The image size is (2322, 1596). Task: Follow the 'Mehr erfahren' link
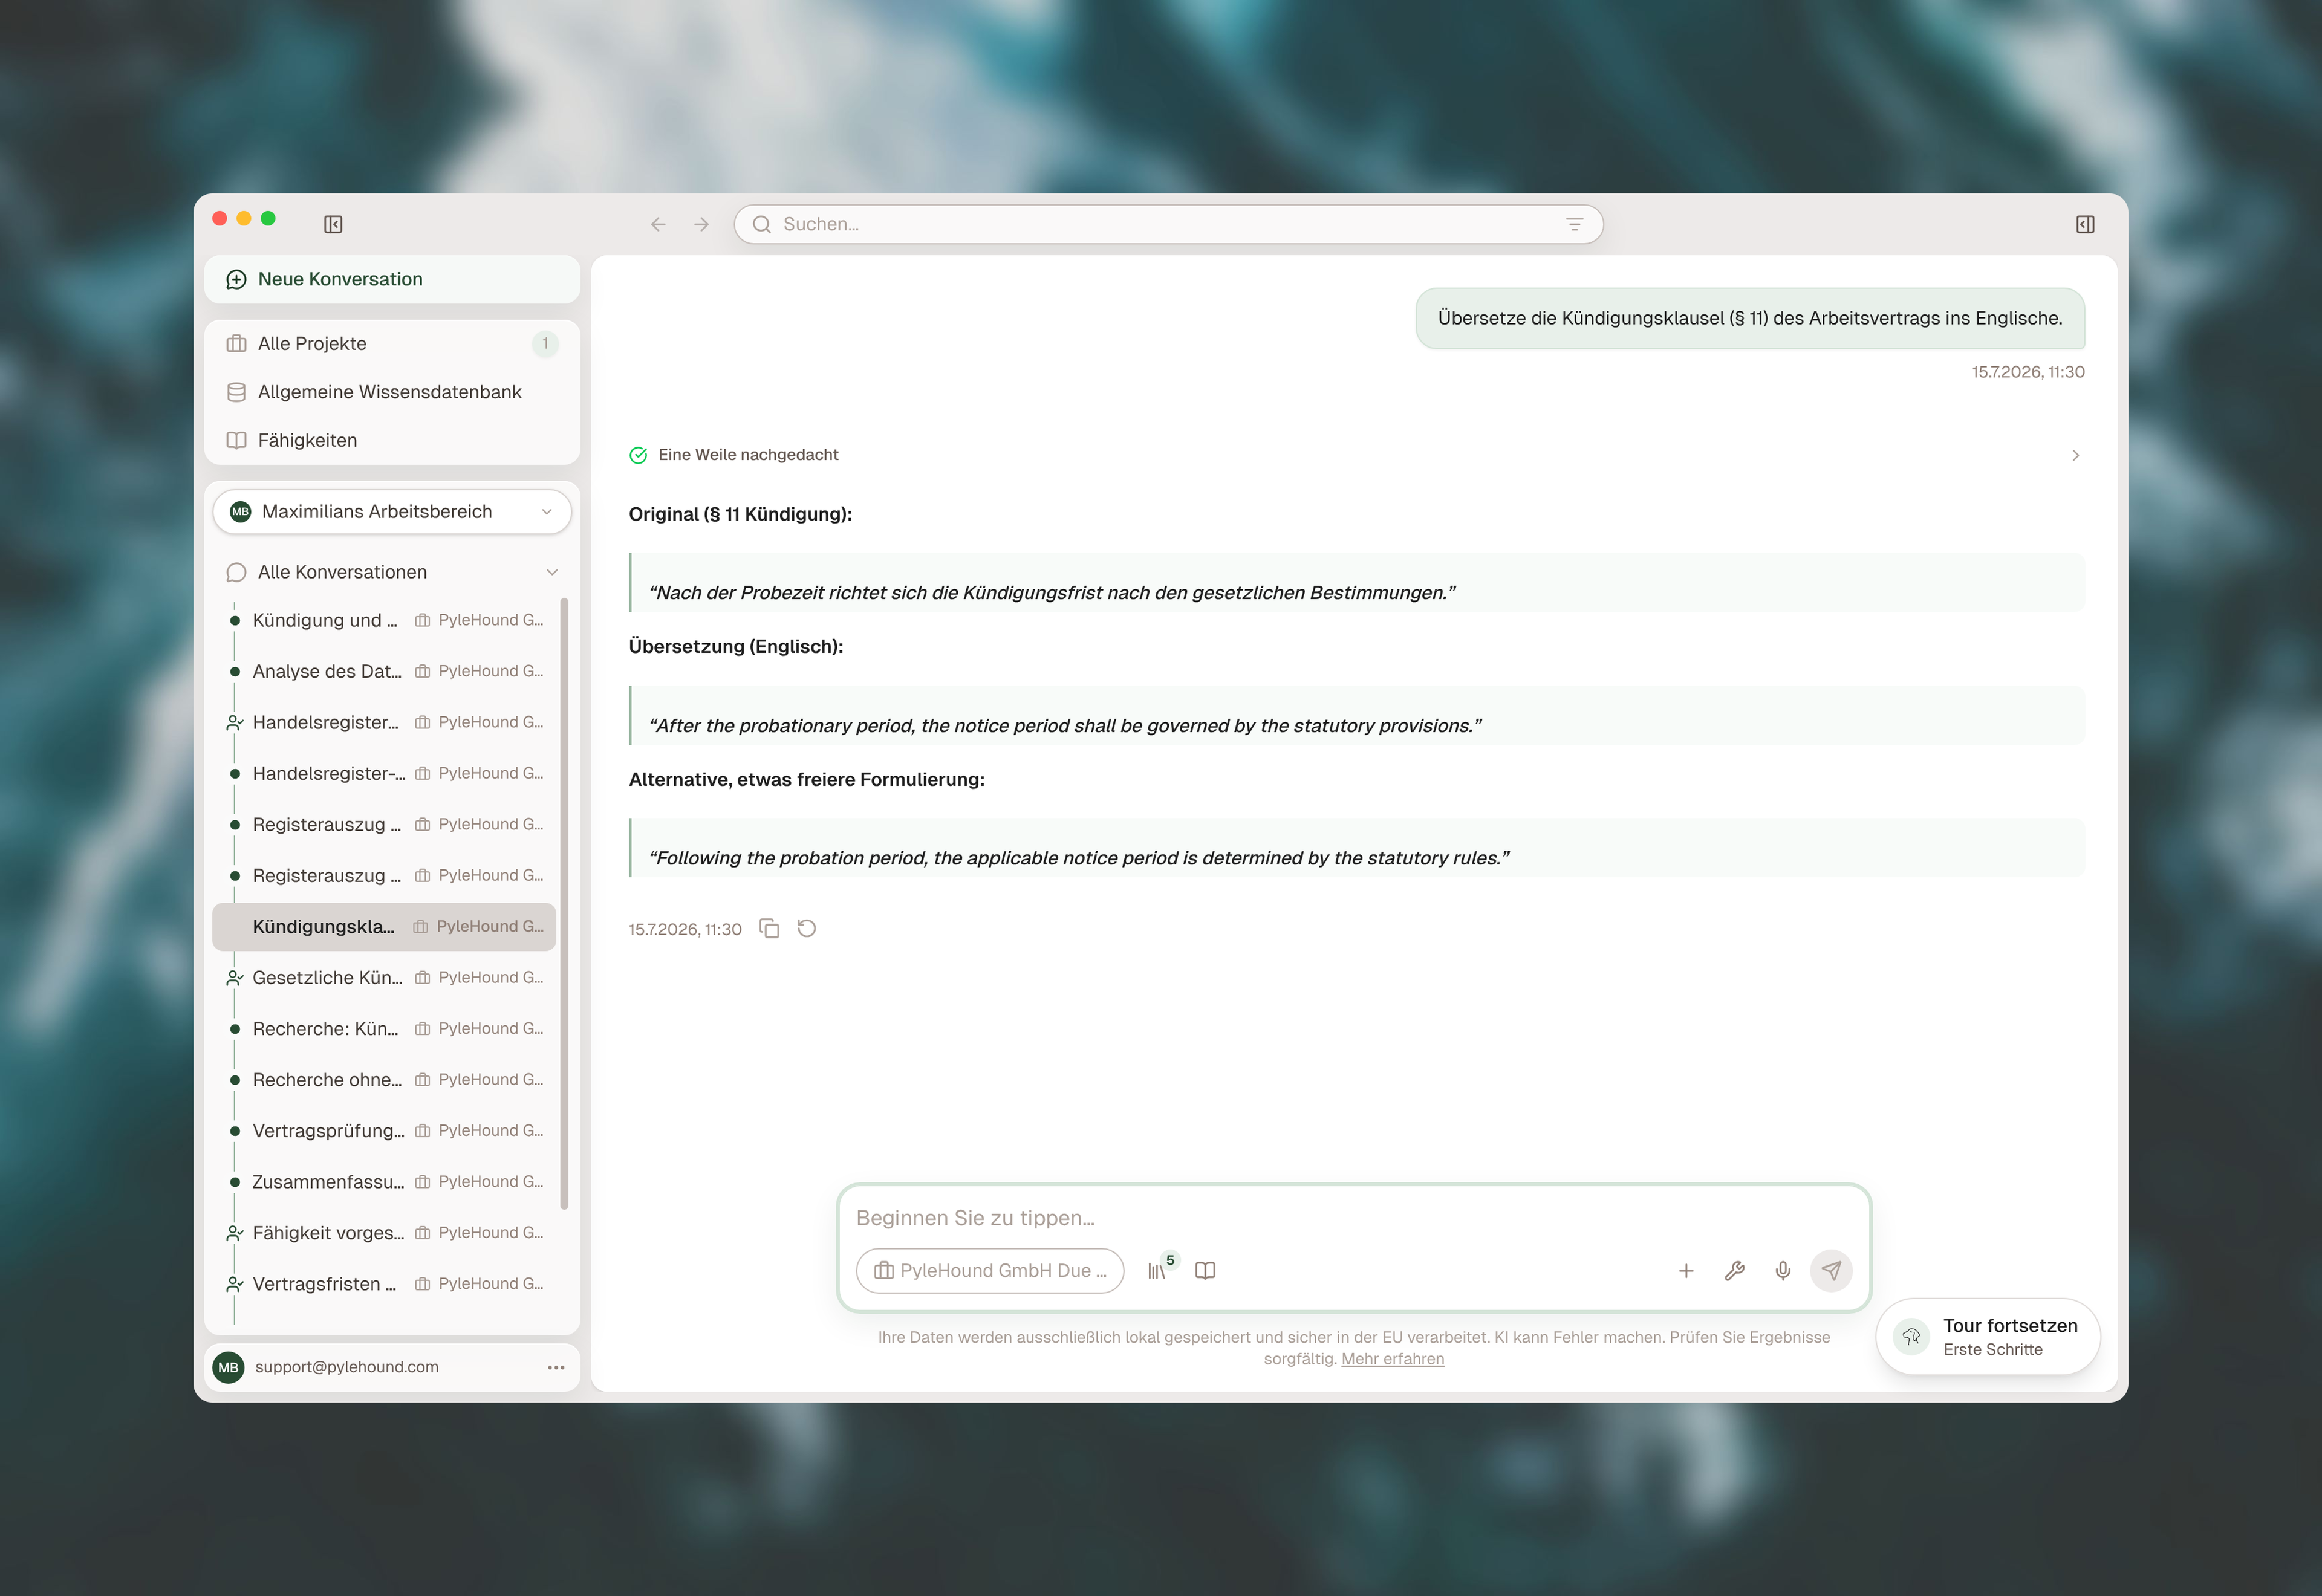(x=1392, y=1359)
